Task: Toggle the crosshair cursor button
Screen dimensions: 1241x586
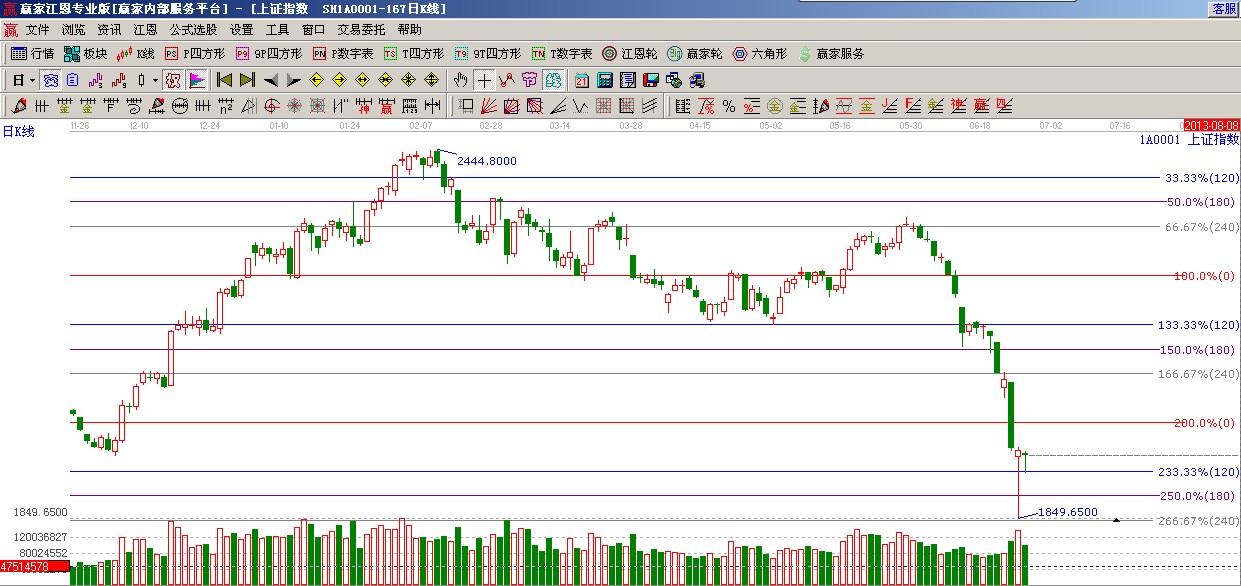Action: coord(484,80)
